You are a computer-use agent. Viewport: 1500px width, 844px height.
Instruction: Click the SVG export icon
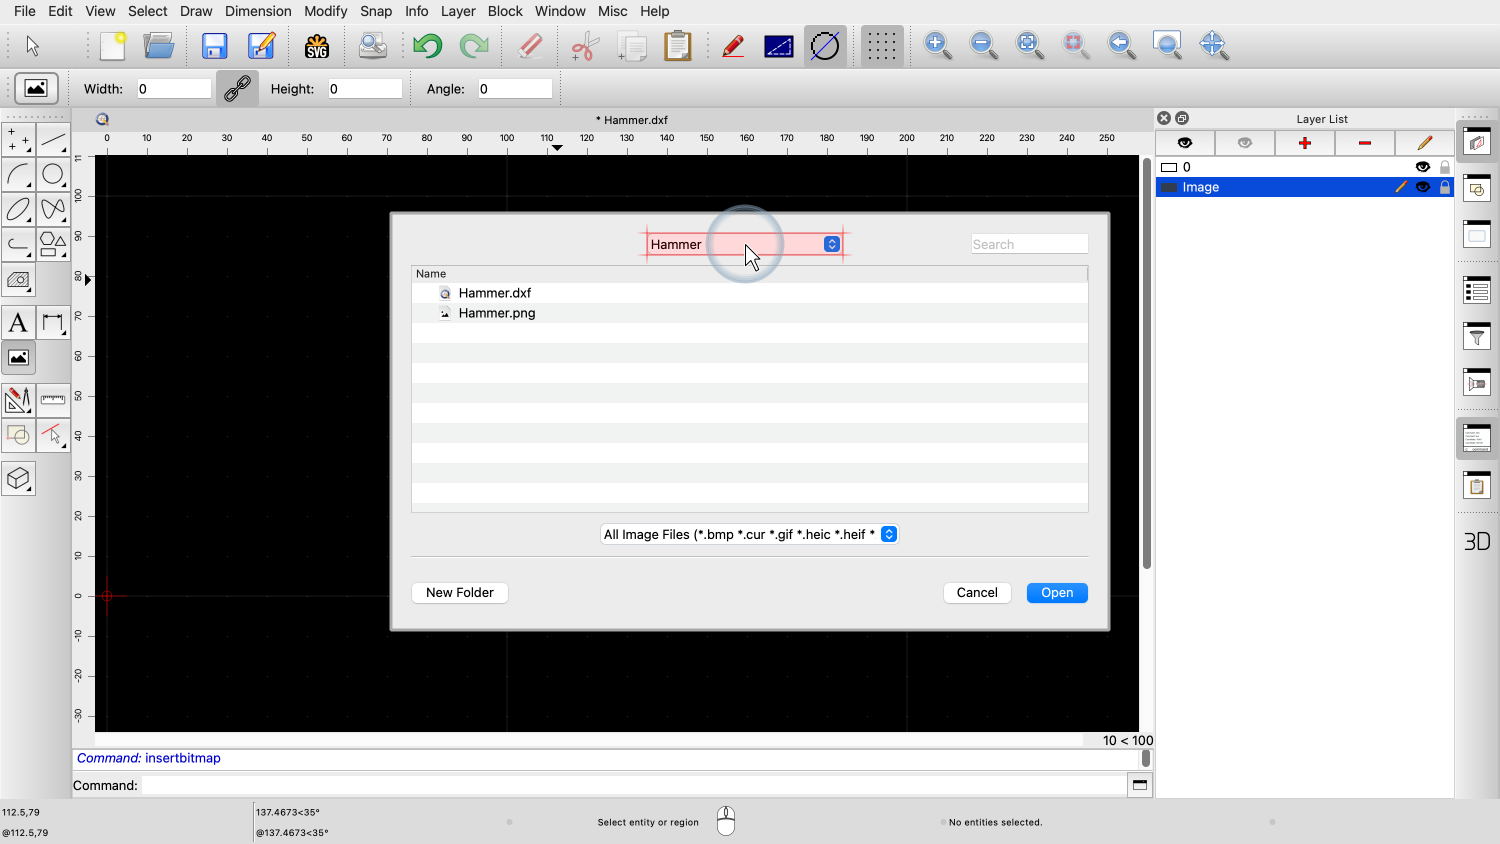tap(317, 46)
